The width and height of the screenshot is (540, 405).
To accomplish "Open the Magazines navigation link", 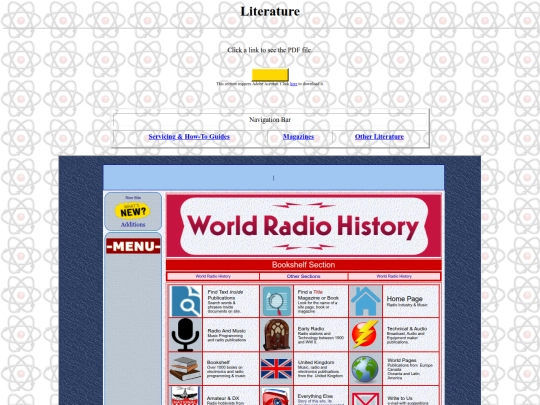I will [x=298, y=137].
